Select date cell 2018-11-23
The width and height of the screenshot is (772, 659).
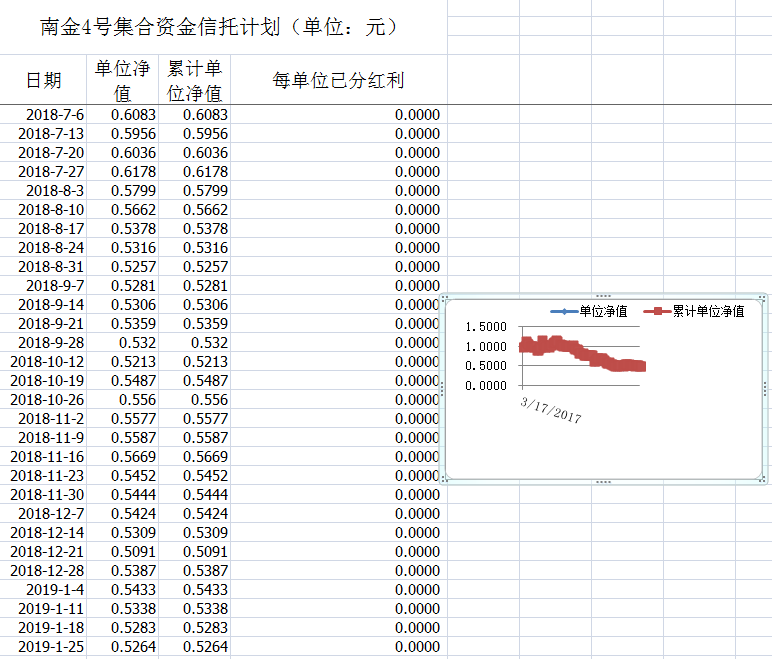click(x=43, y=476)
